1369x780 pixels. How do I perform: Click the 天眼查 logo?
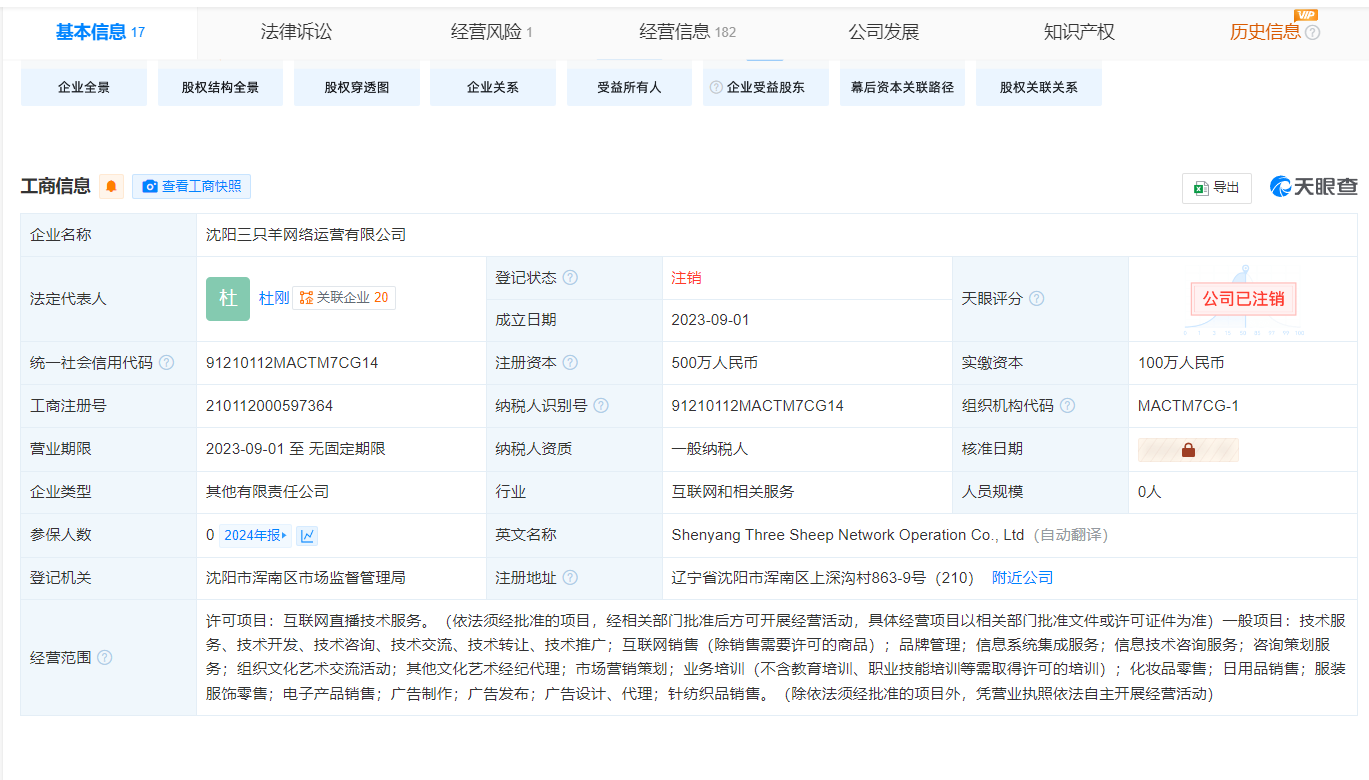pyautogui.click(x=1313, y=187)
